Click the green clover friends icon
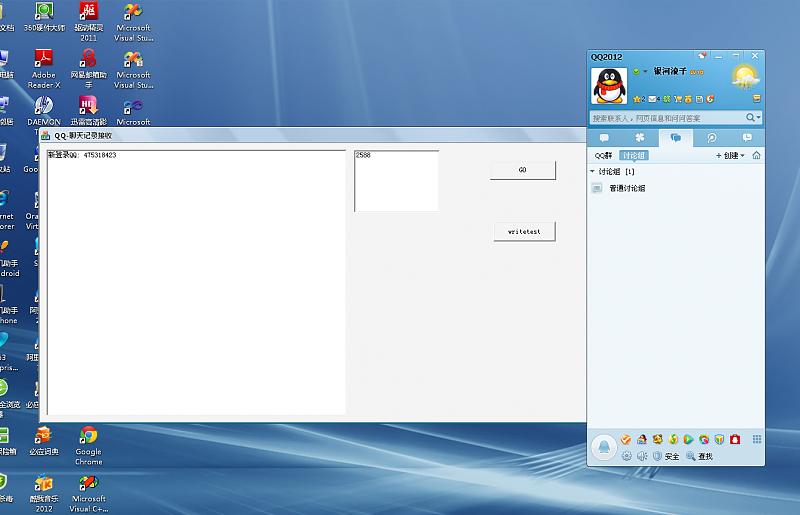 point(666,99)
